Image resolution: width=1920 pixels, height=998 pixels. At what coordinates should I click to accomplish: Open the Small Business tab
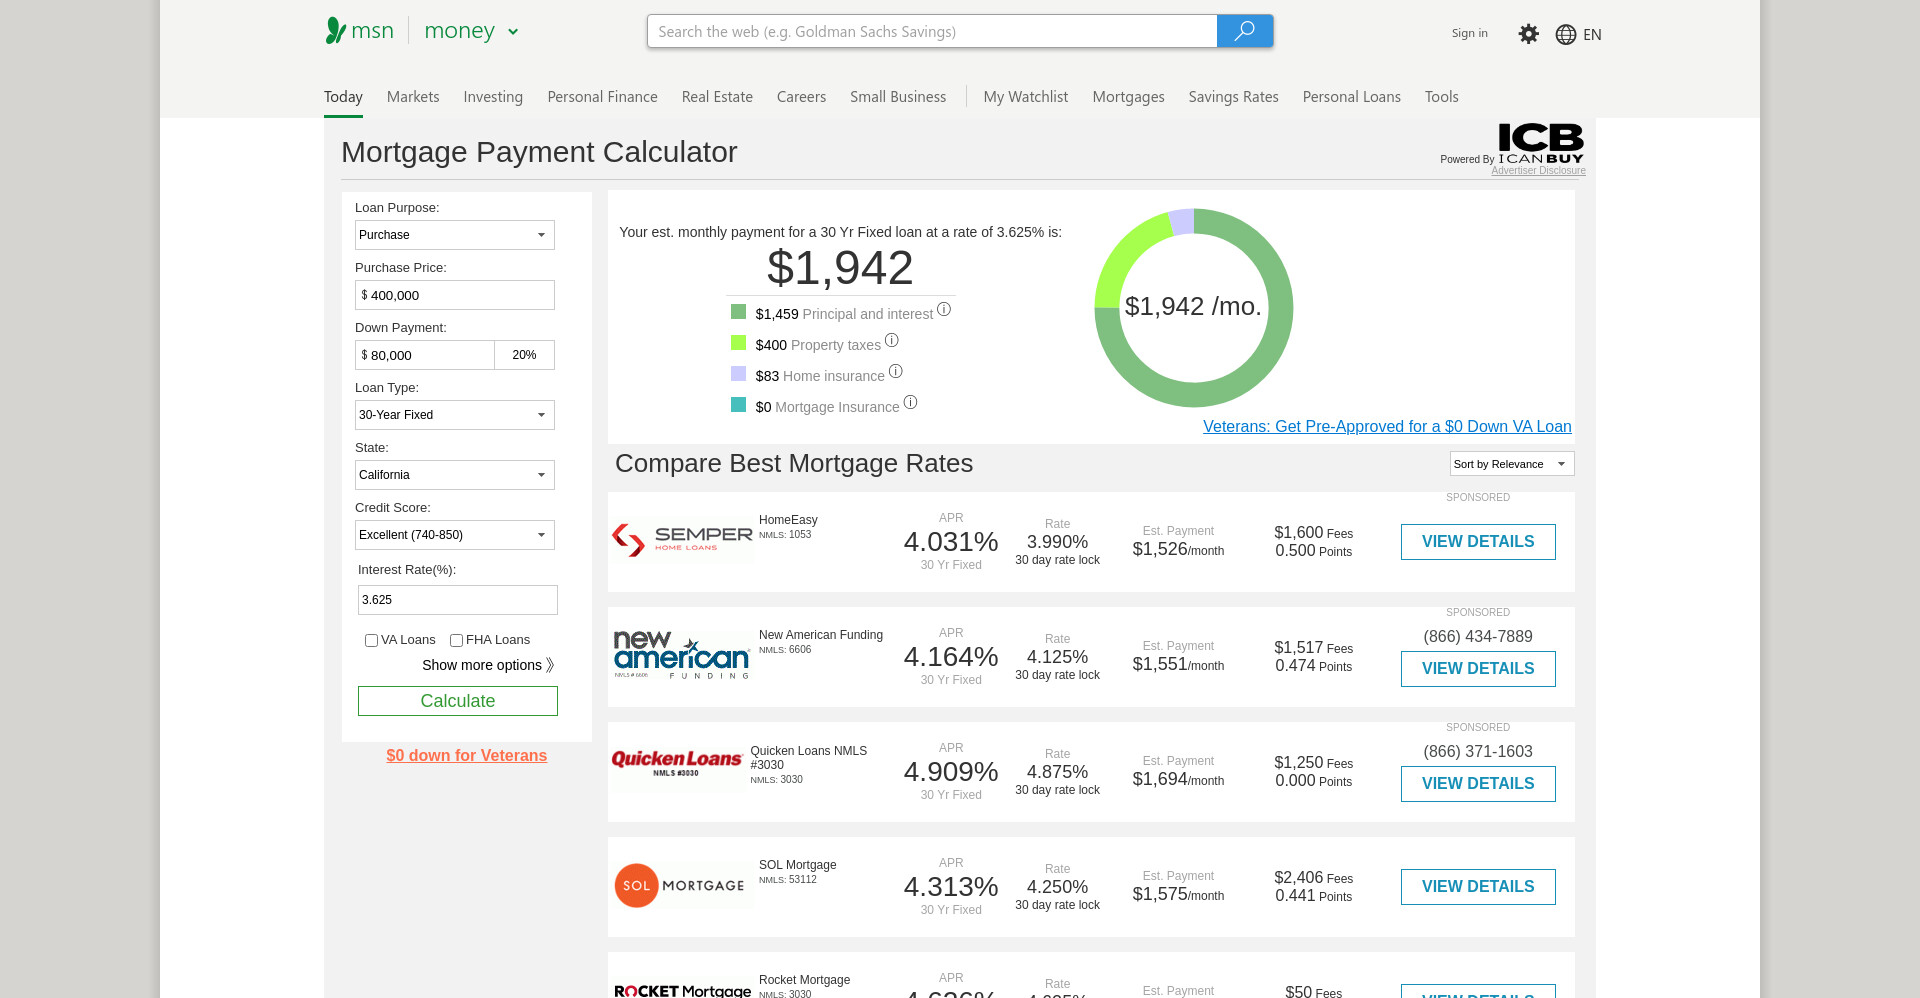[898, 97]
